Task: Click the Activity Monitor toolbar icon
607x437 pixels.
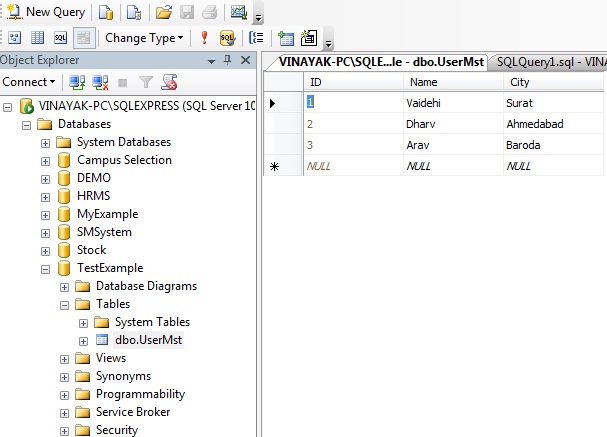Action: [238, 12]
